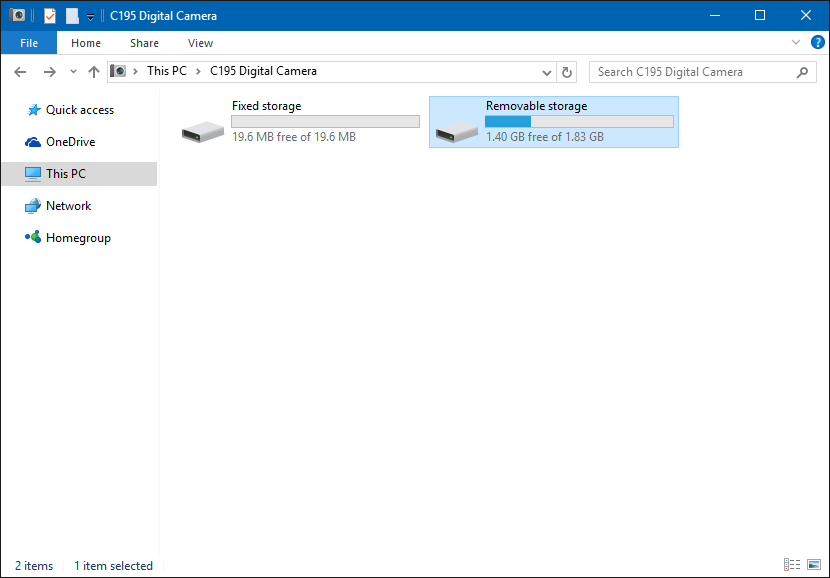The height and width of the screenshot is (578, 830).
Task: Open Help with the question mark icon
Action: tap(817, 42)
